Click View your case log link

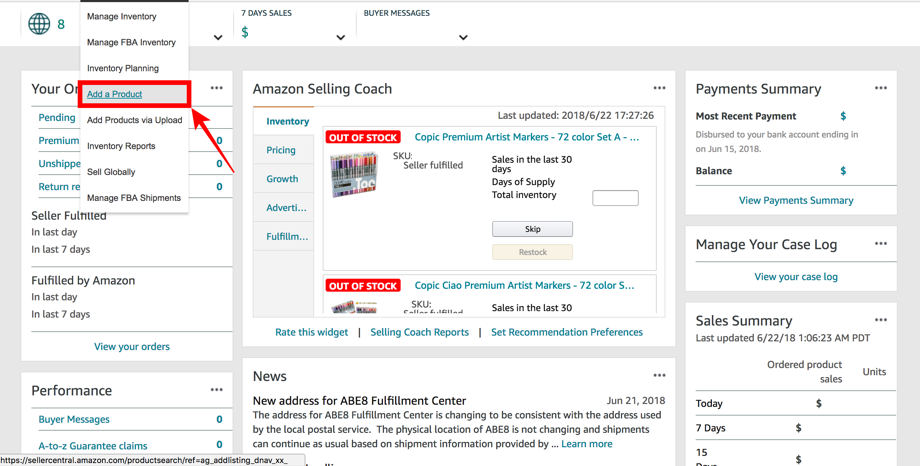click(796, 276)
